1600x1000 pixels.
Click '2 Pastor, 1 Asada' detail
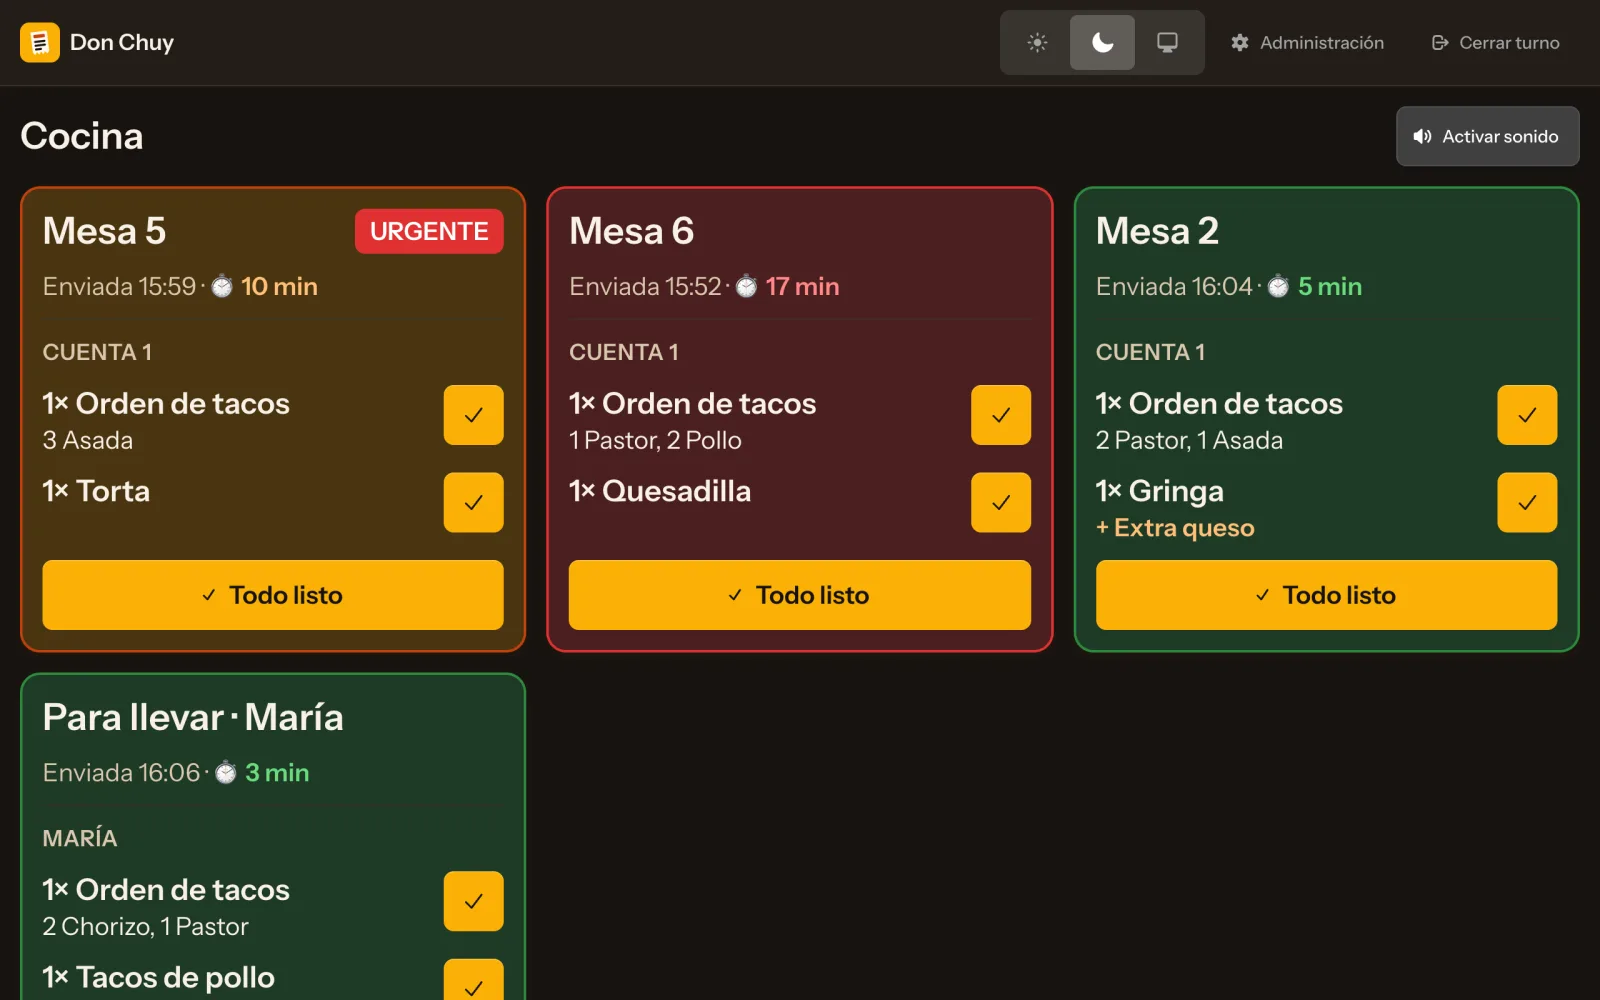(x=1189, y=441)
